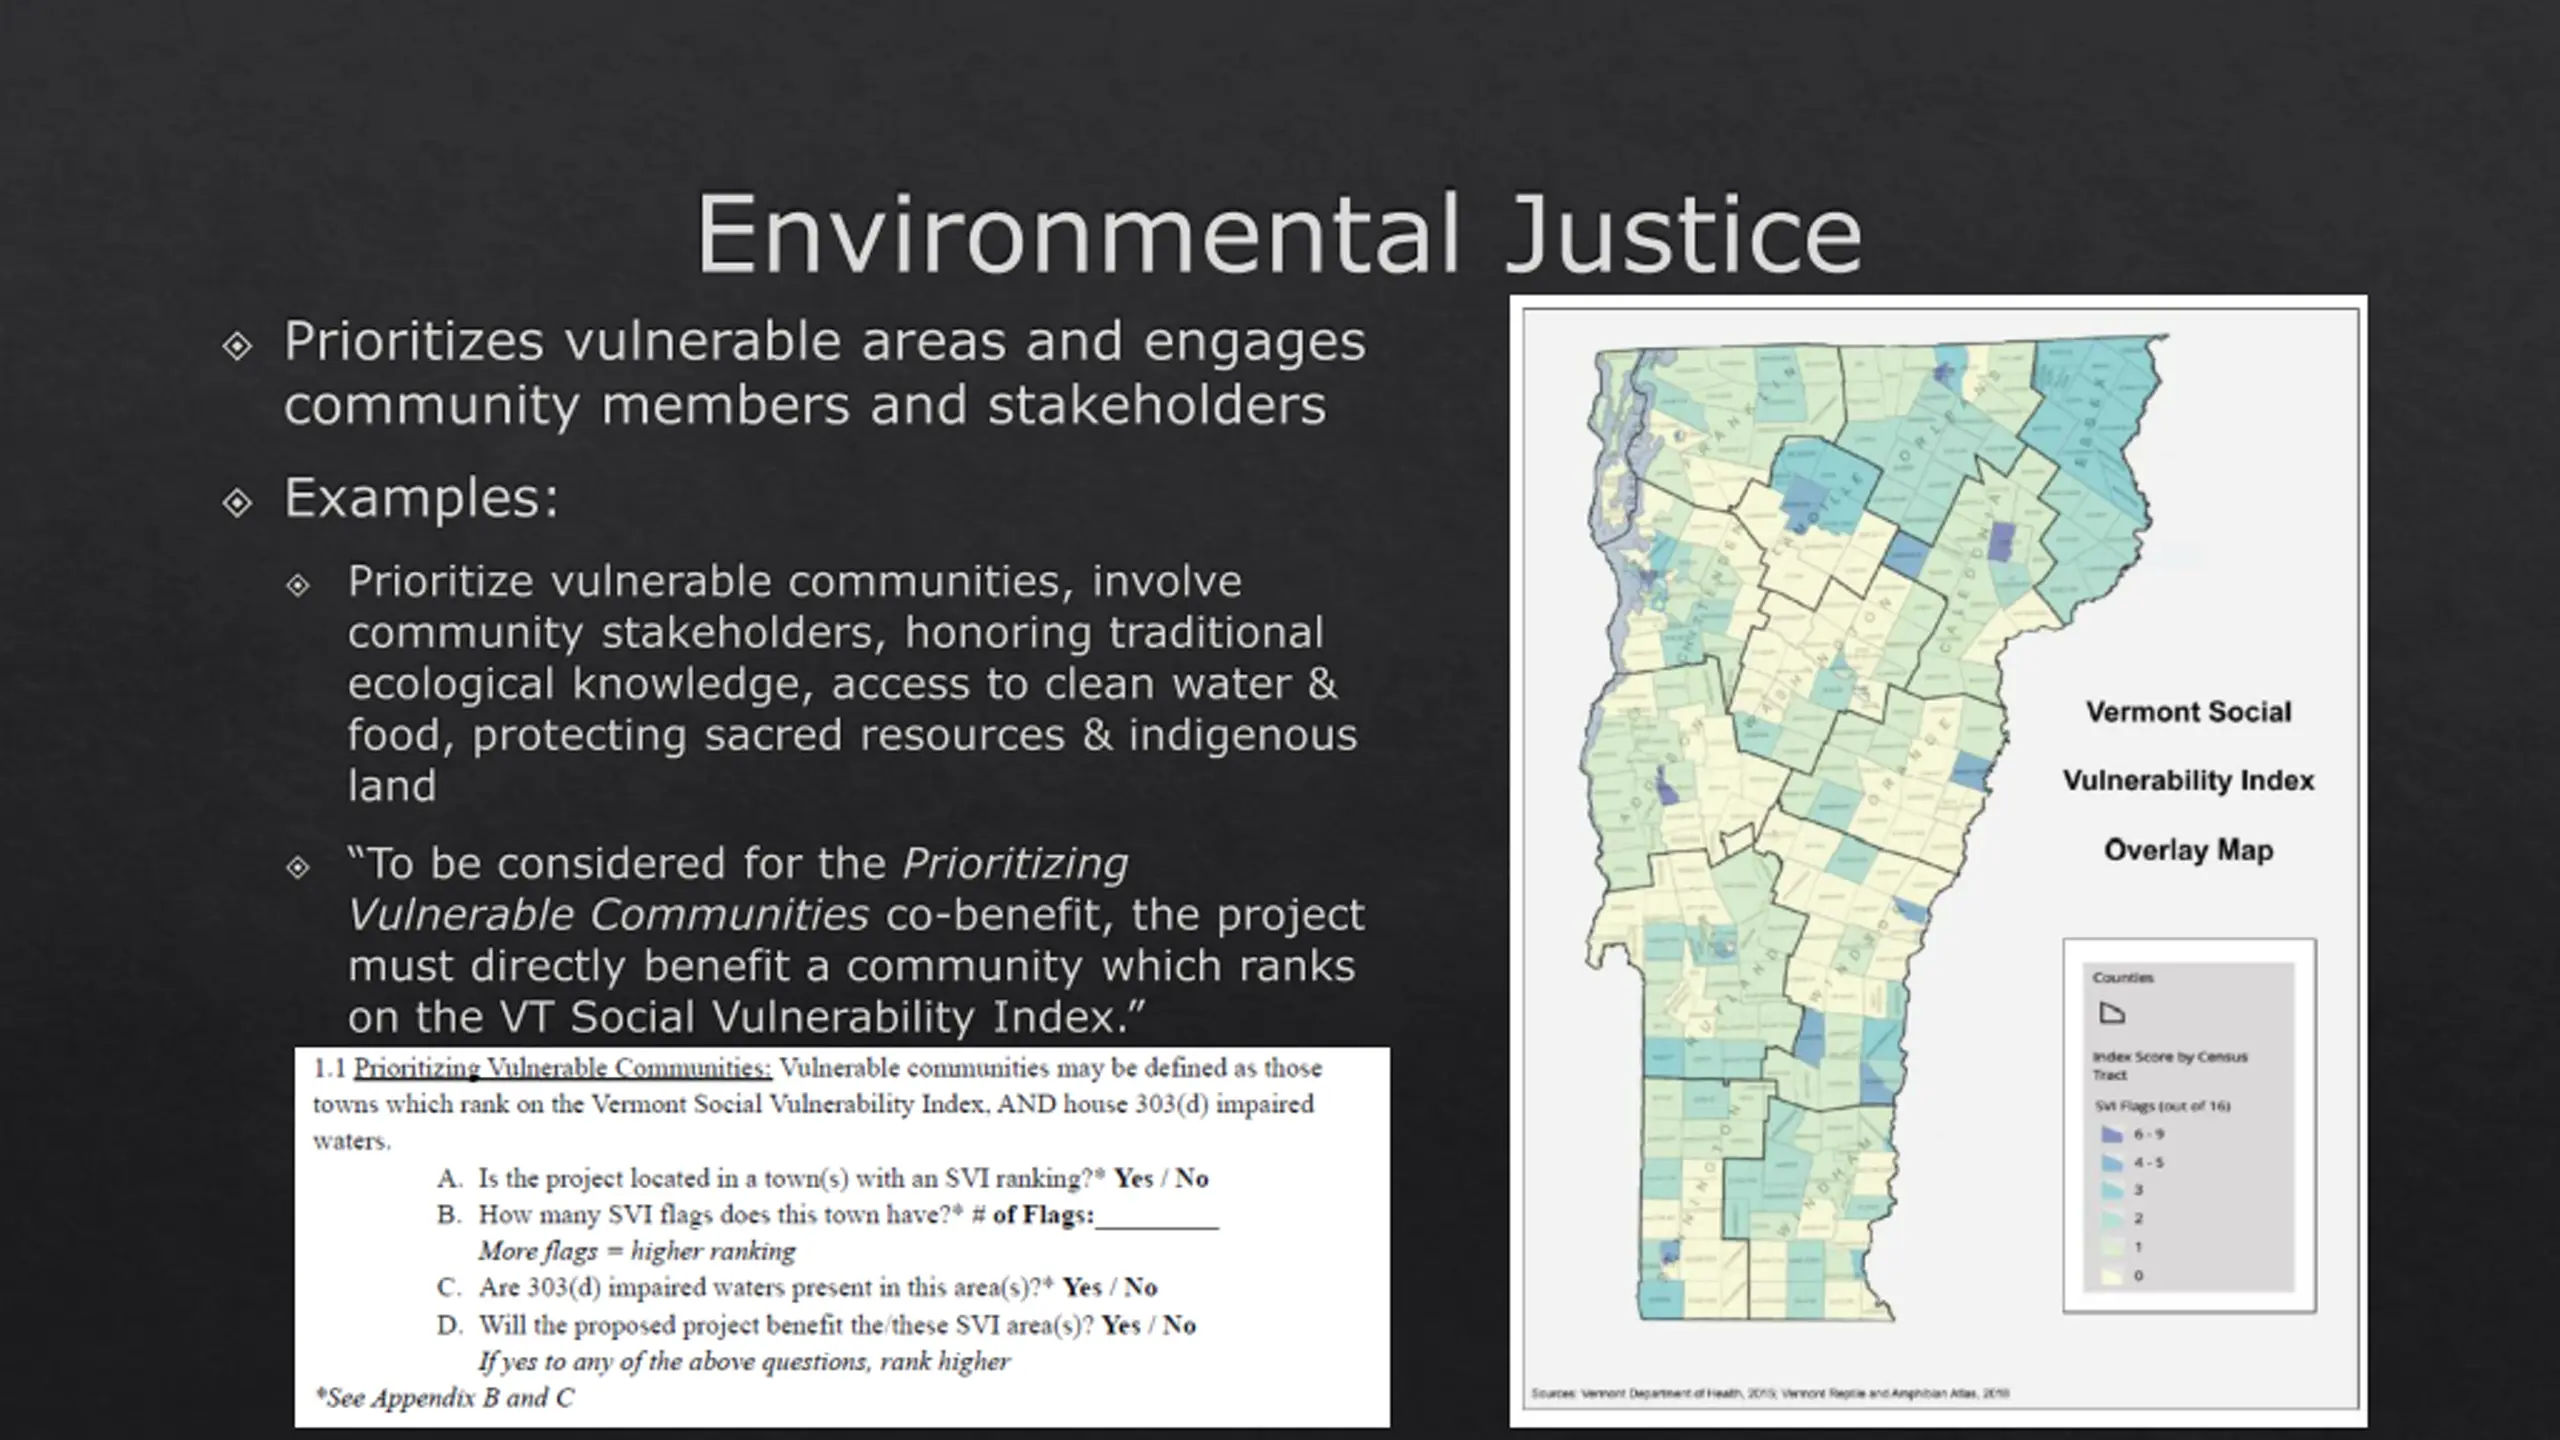The height and width of the screenshot is (1440, 2560).
Task: Click question D about proposed project benefit
Action: coord(816,1325)
